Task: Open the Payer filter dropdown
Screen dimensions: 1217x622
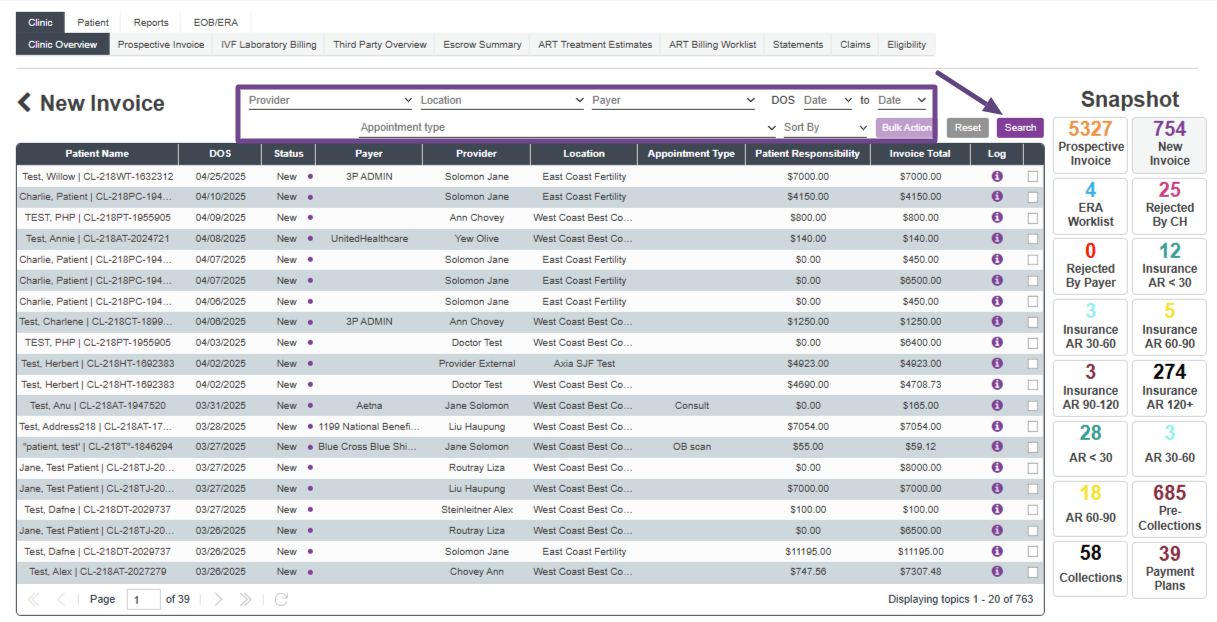Action: pyautogui.click(x=673, y=100)
